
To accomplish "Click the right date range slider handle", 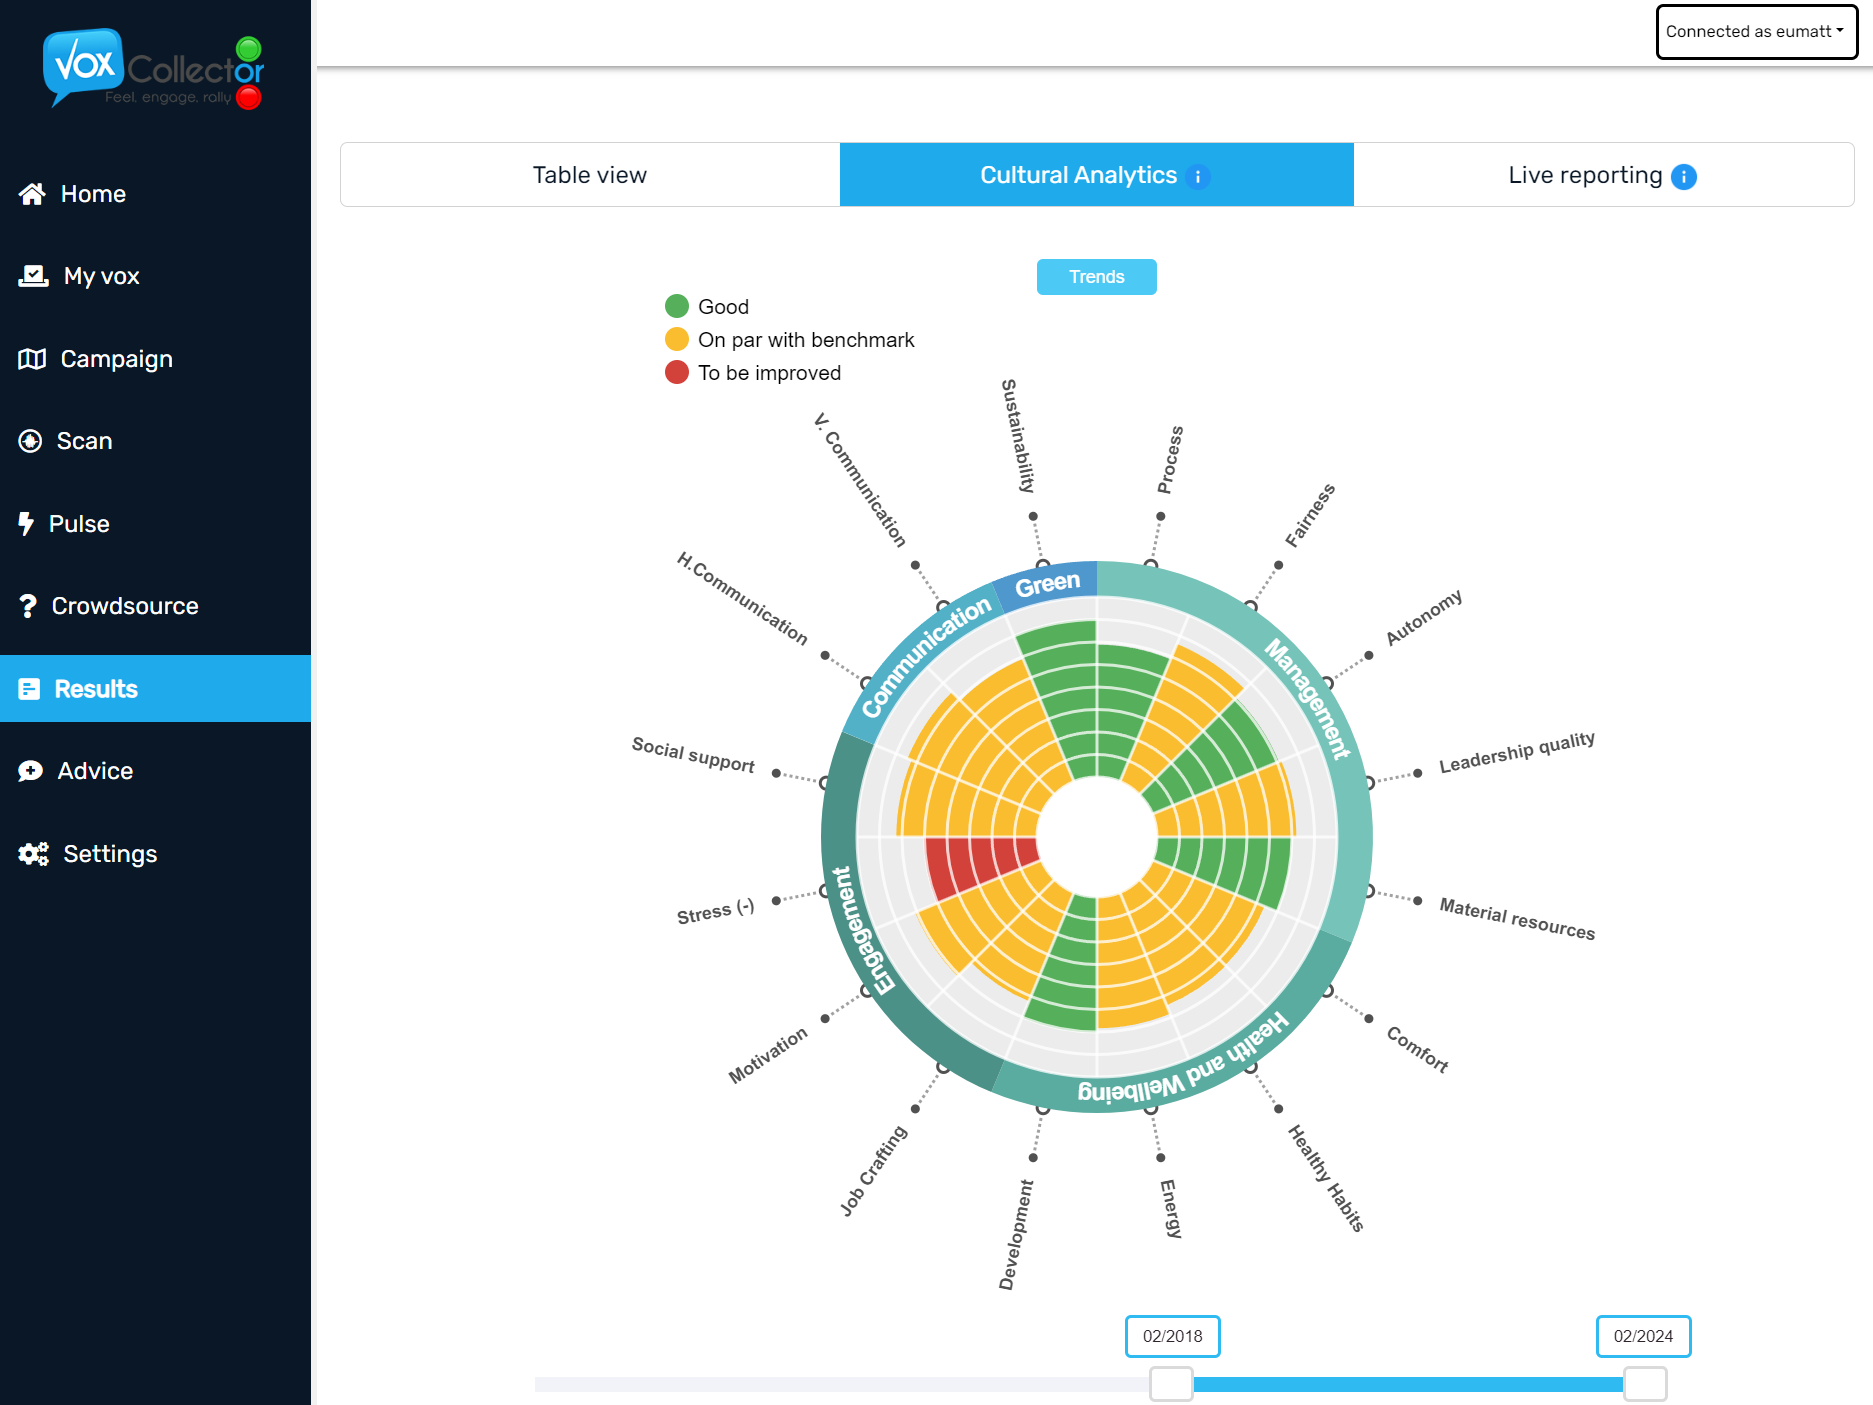I will [x=1645, y=1384].
